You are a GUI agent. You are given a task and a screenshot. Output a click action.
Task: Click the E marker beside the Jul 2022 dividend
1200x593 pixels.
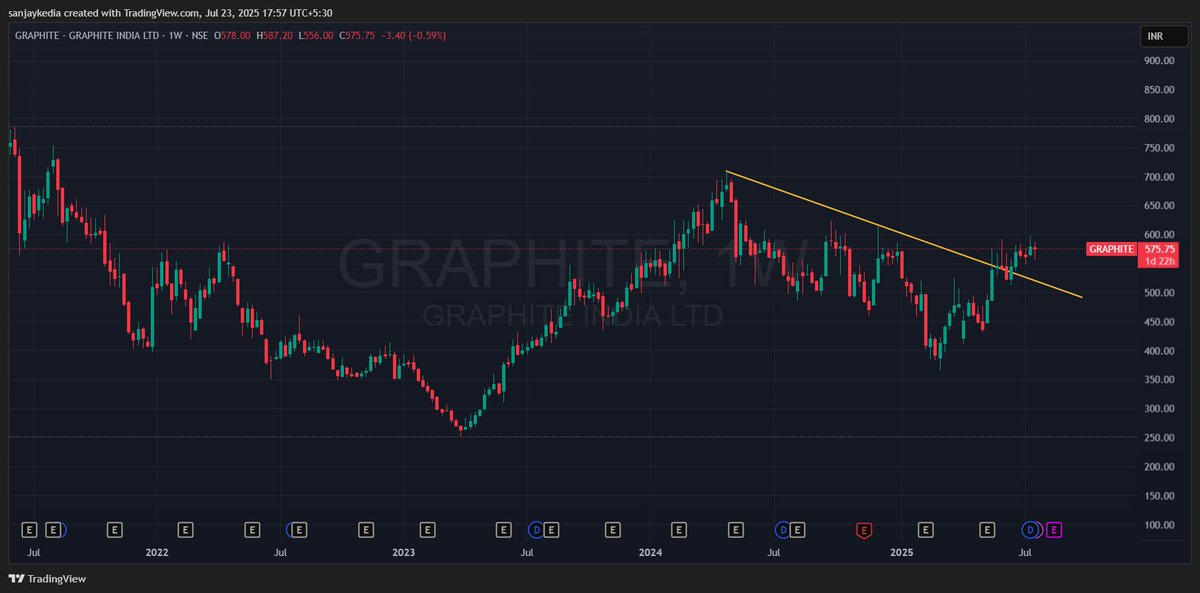click(301, 529)
